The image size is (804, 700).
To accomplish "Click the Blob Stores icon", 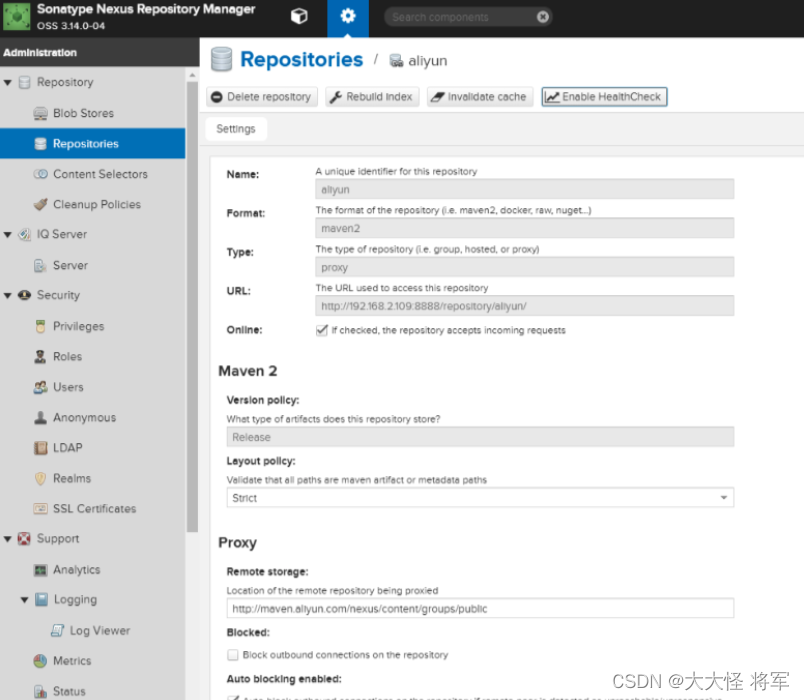I will pyautogui.click(x=41, y=113).
